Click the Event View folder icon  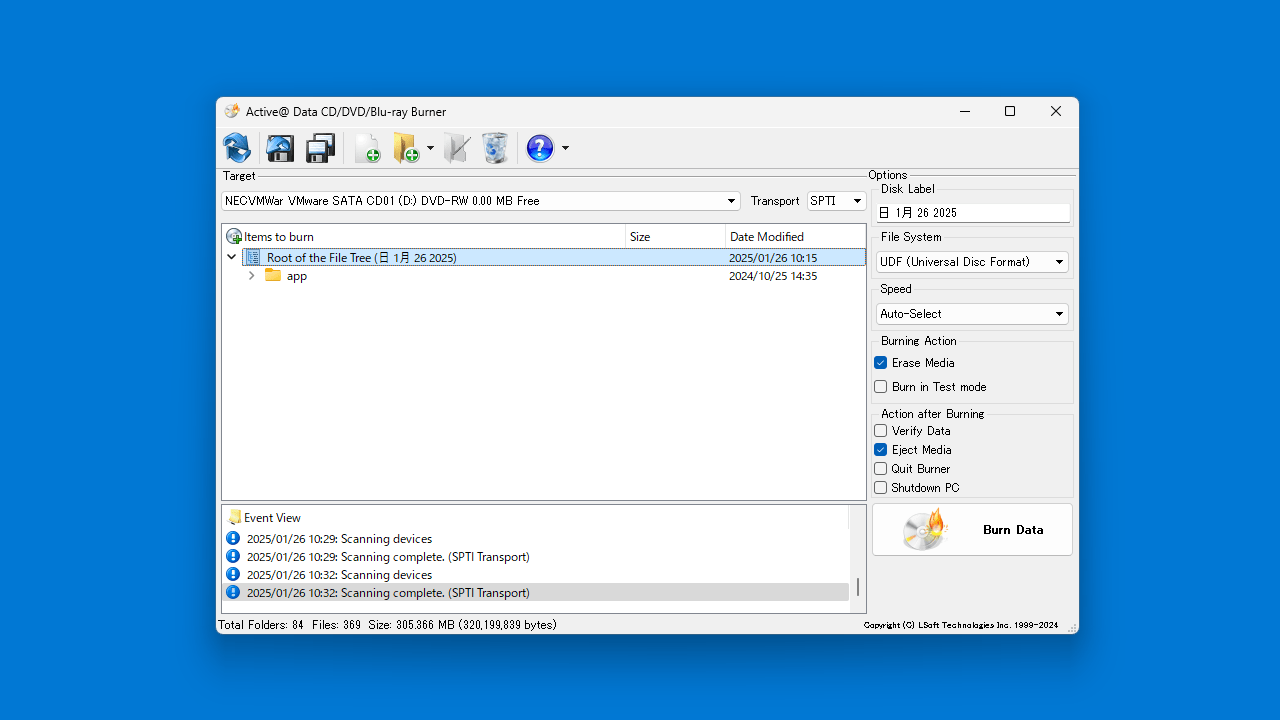point(235,518)
